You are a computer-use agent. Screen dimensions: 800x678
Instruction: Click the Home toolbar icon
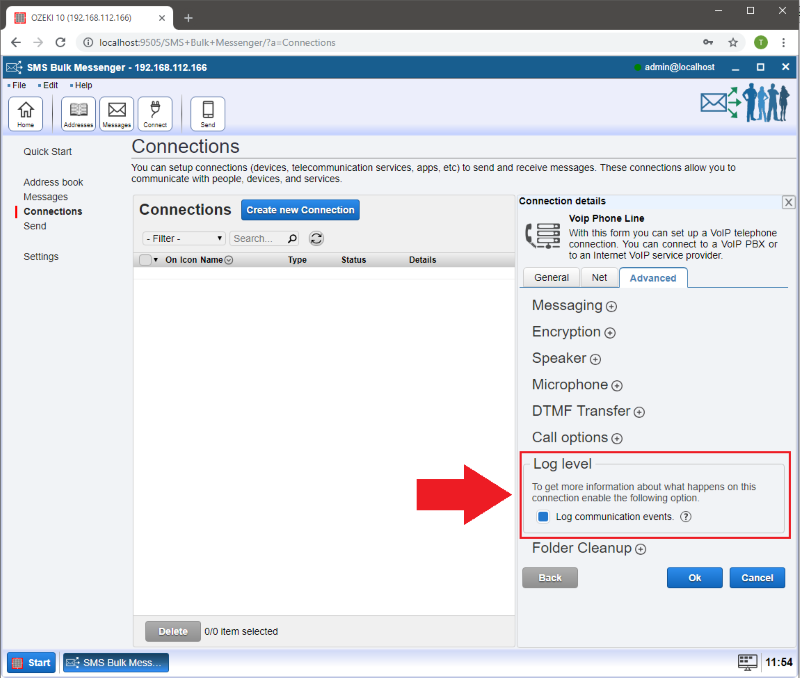[x=25, y=114]
